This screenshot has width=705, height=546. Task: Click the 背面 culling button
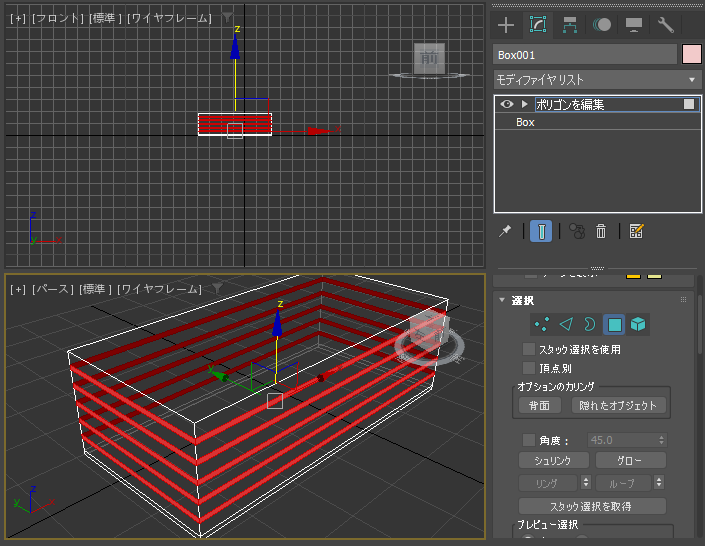(540, 405)
